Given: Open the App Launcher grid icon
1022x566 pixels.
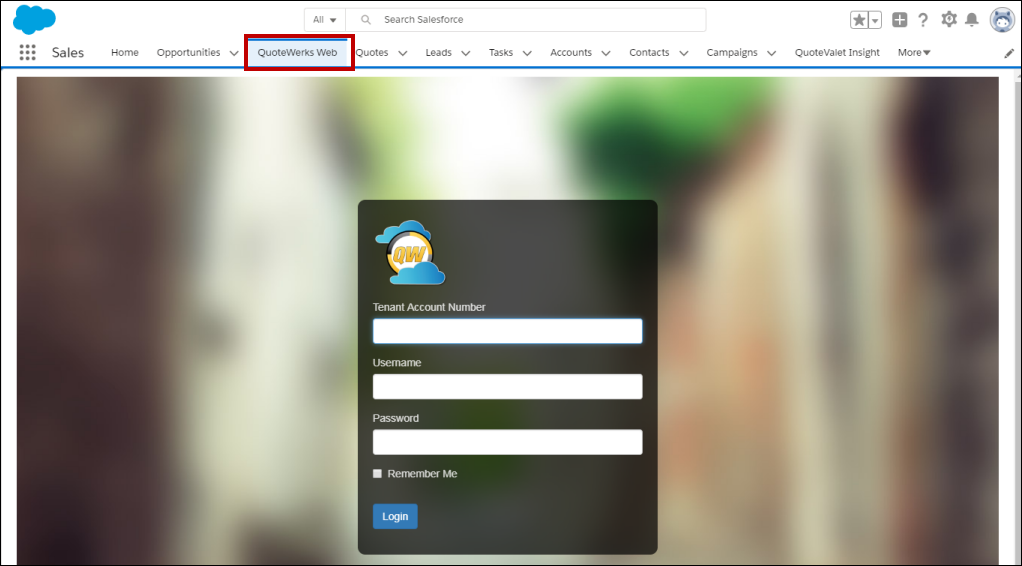Looking at the screenshot, I should pos(27,53).
